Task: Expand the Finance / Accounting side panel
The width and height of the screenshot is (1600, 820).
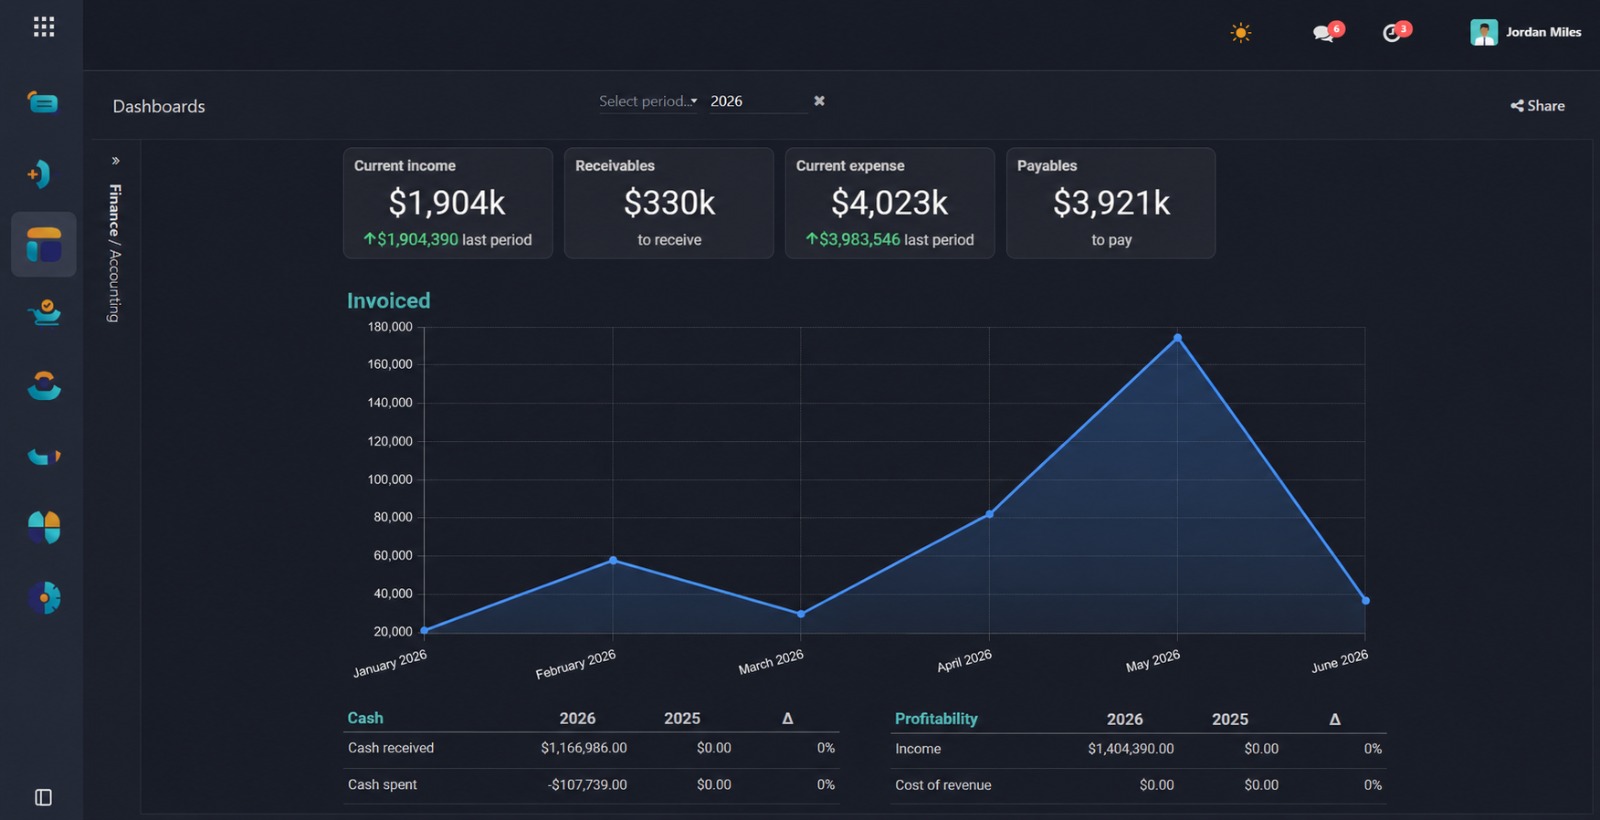Action: [x=116, y=160]
